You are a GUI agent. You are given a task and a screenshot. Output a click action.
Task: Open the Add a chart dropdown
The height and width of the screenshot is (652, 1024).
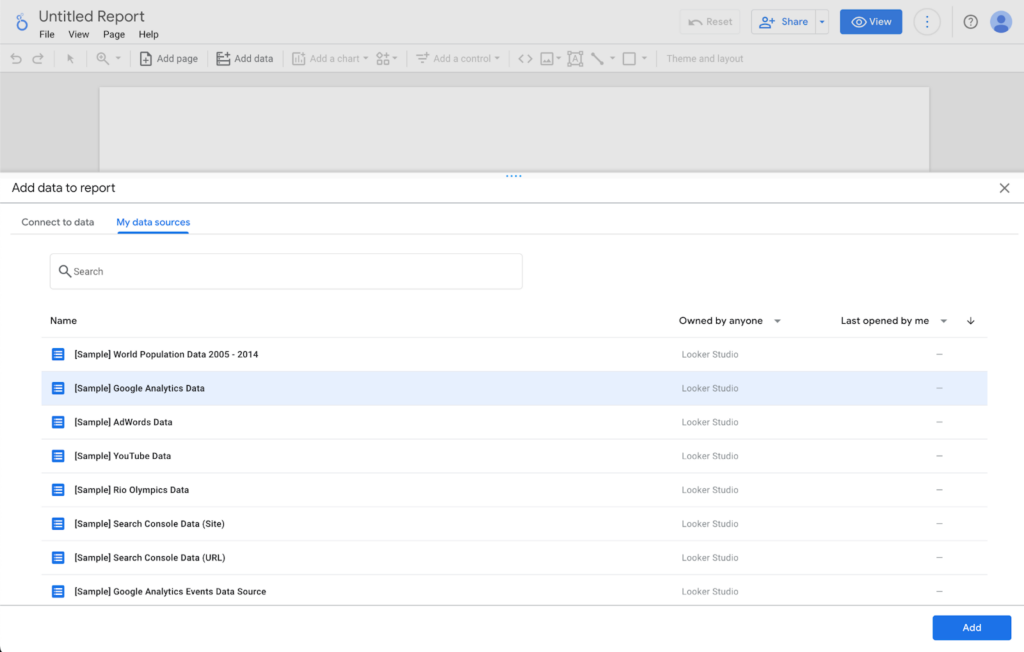(330, 59)
